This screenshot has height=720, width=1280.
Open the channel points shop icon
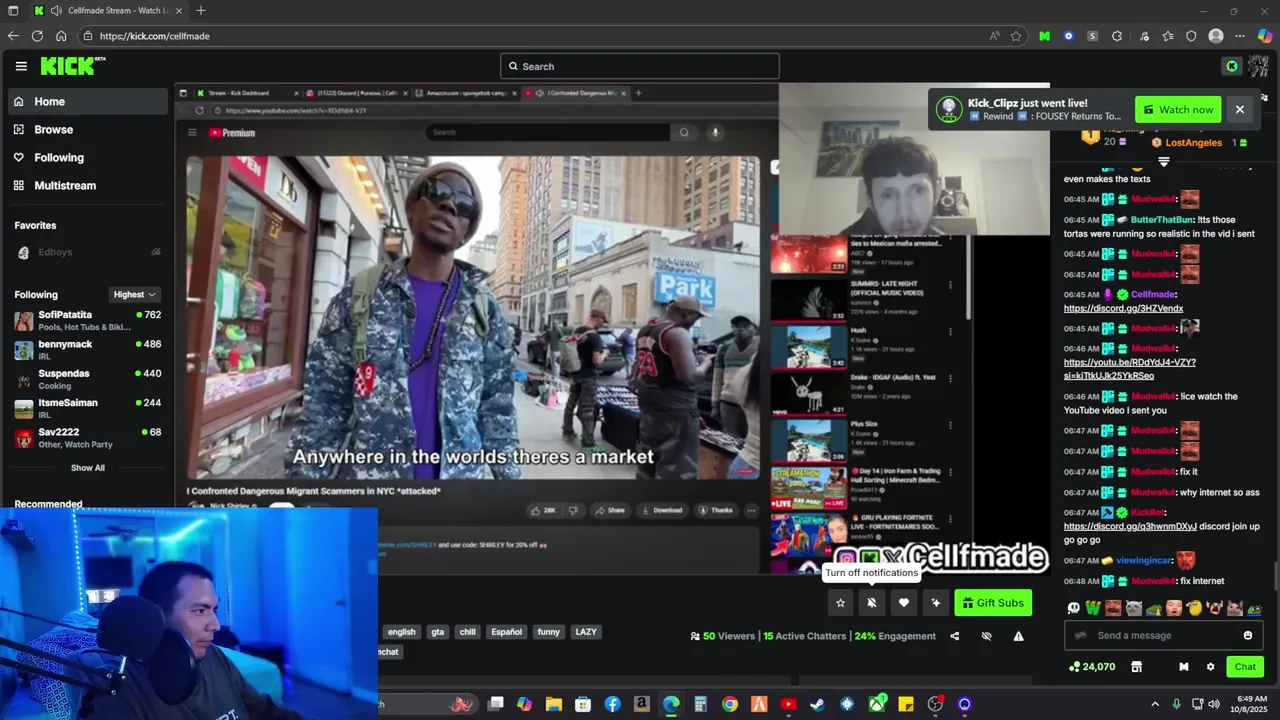[1136, 666]
